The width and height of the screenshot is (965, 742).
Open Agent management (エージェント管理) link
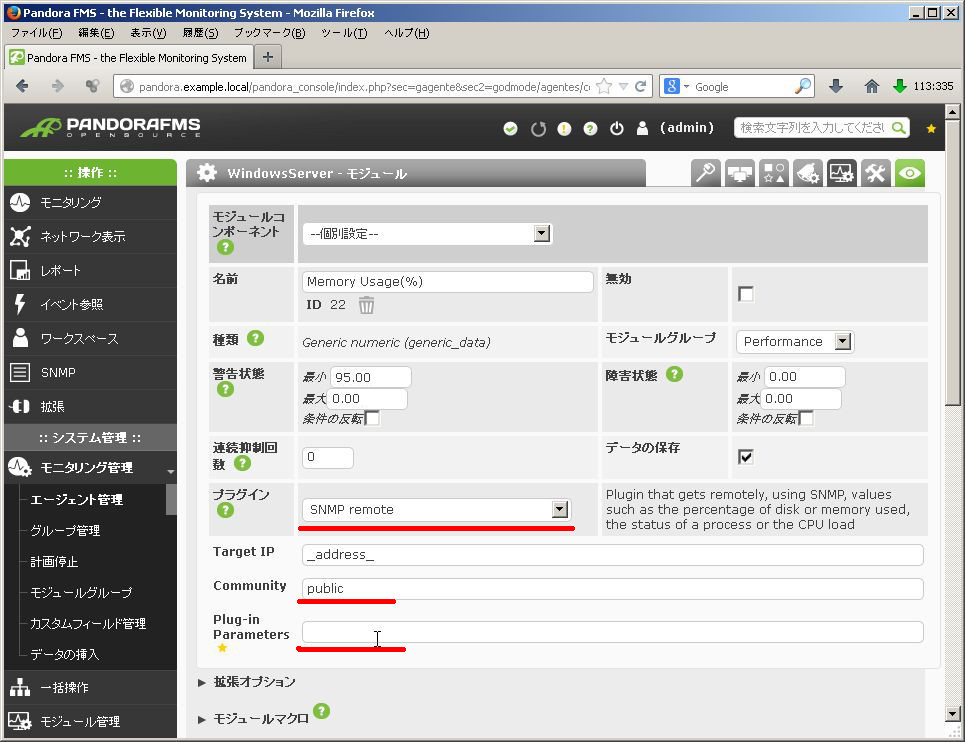[77, 500]
